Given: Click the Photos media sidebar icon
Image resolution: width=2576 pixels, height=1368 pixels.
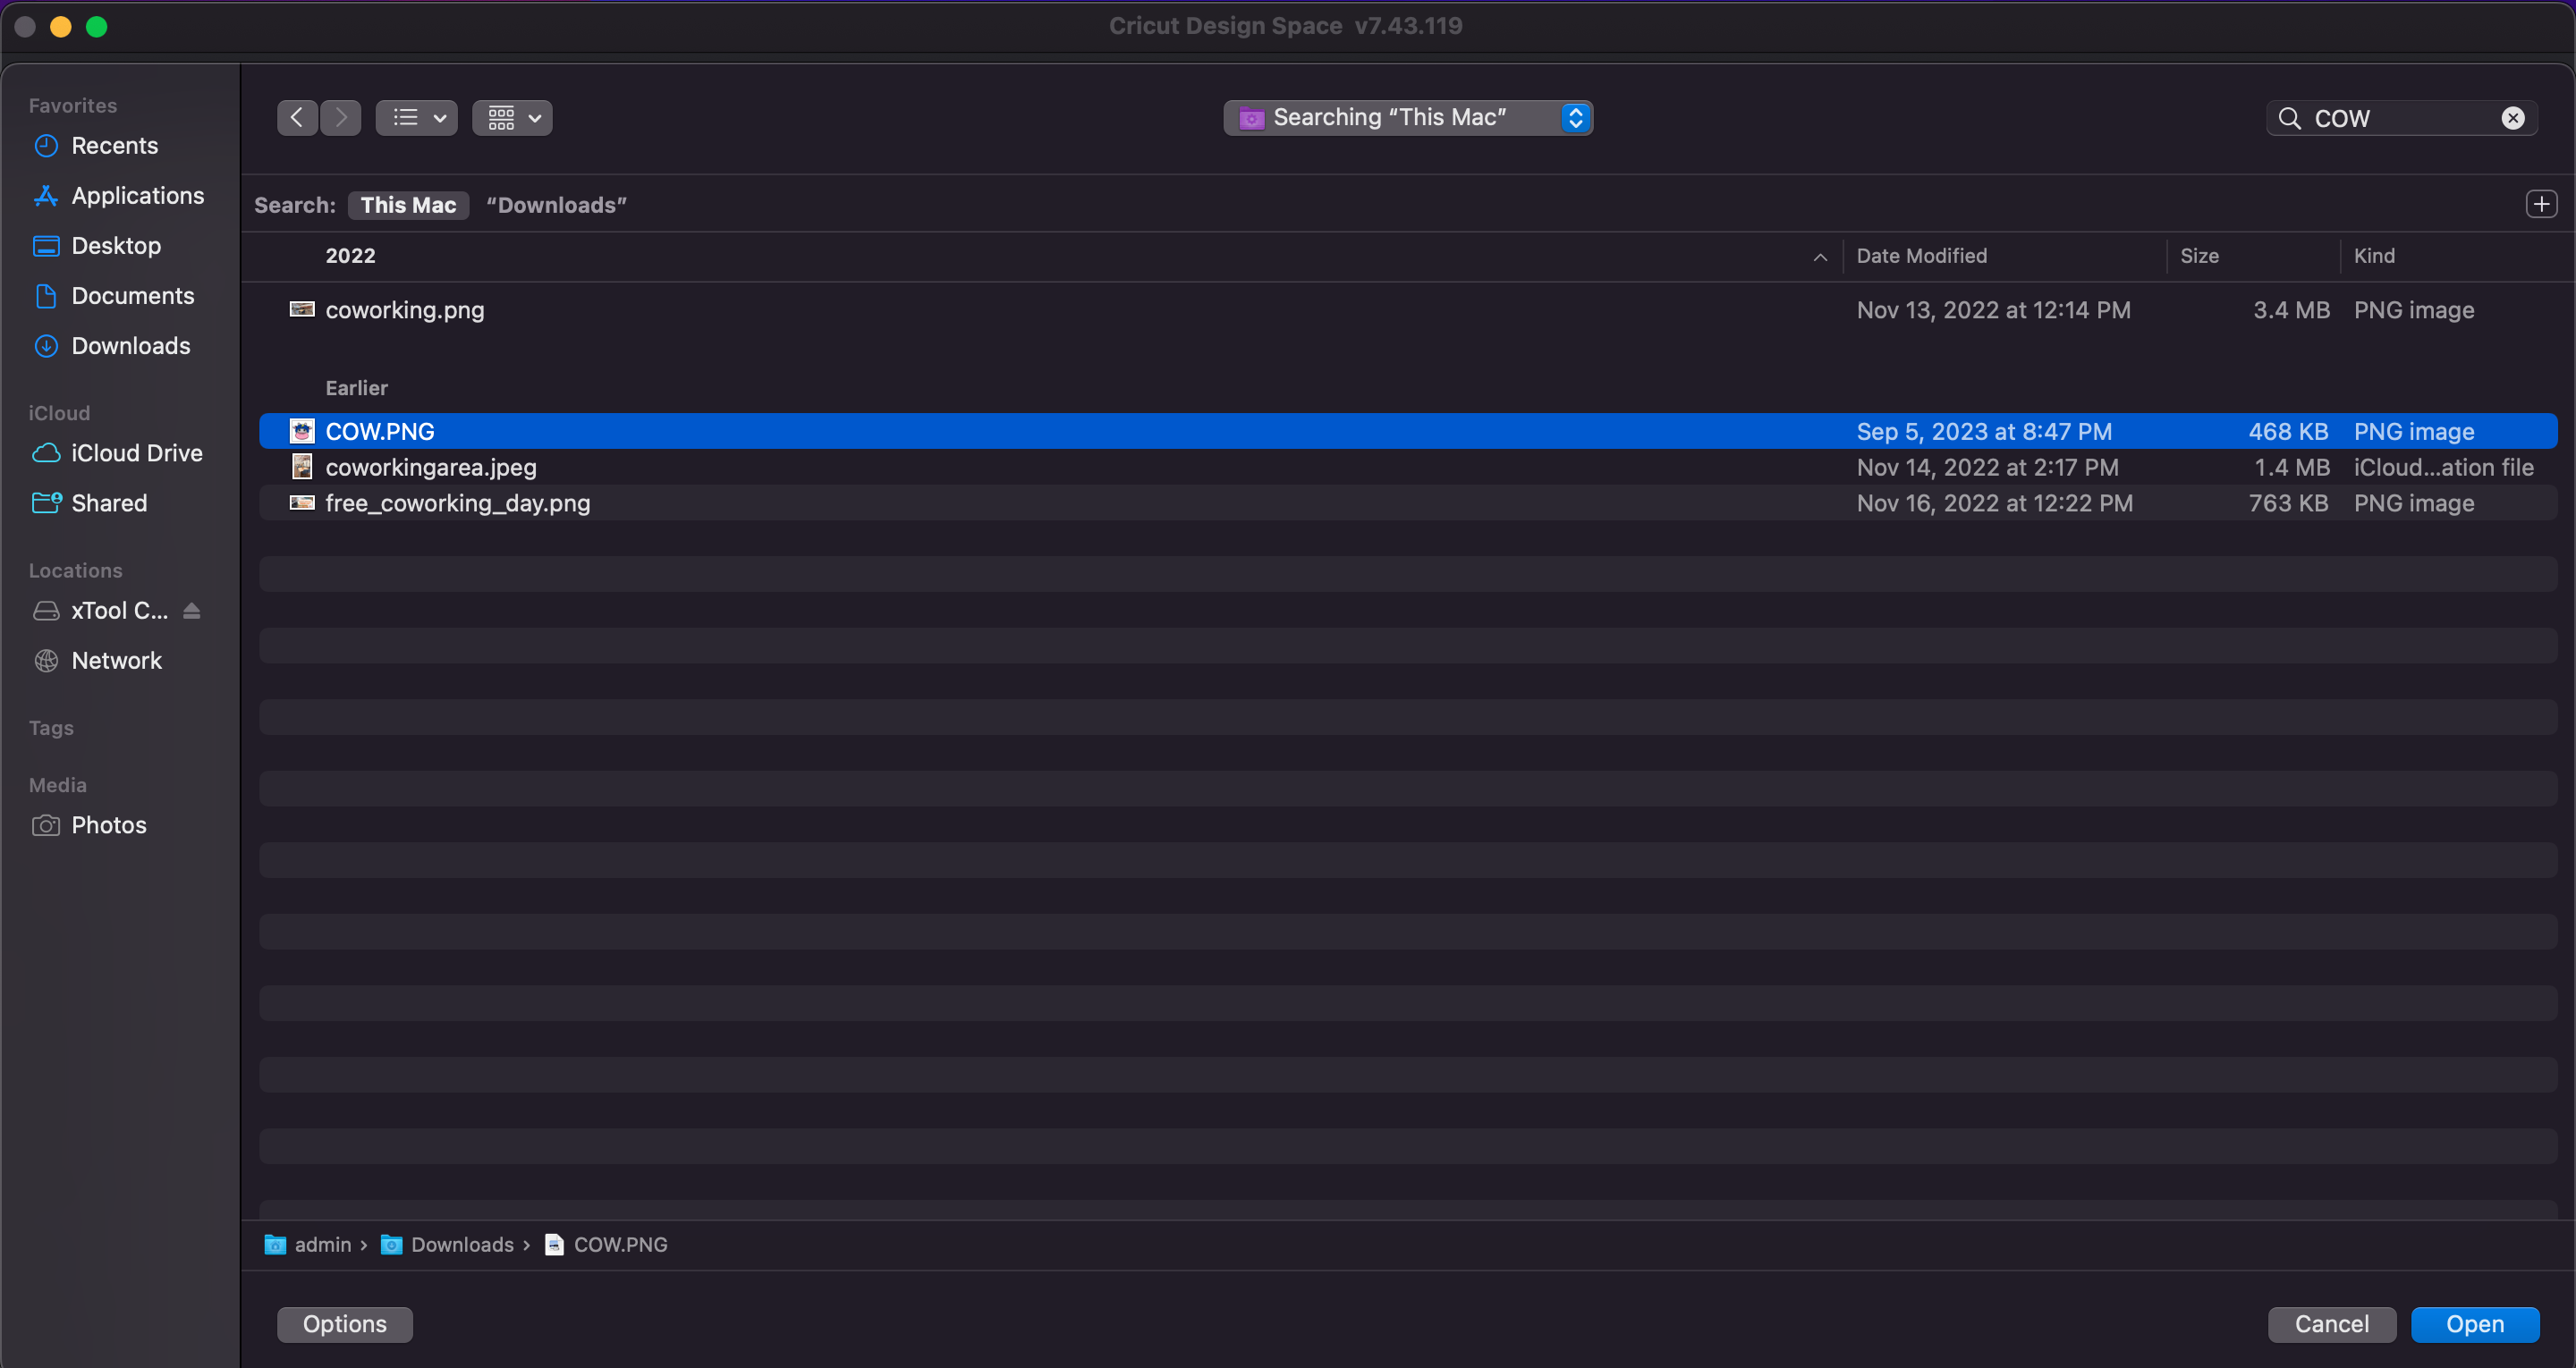Looking at the screenshot, I should click(x=45, y=823).
